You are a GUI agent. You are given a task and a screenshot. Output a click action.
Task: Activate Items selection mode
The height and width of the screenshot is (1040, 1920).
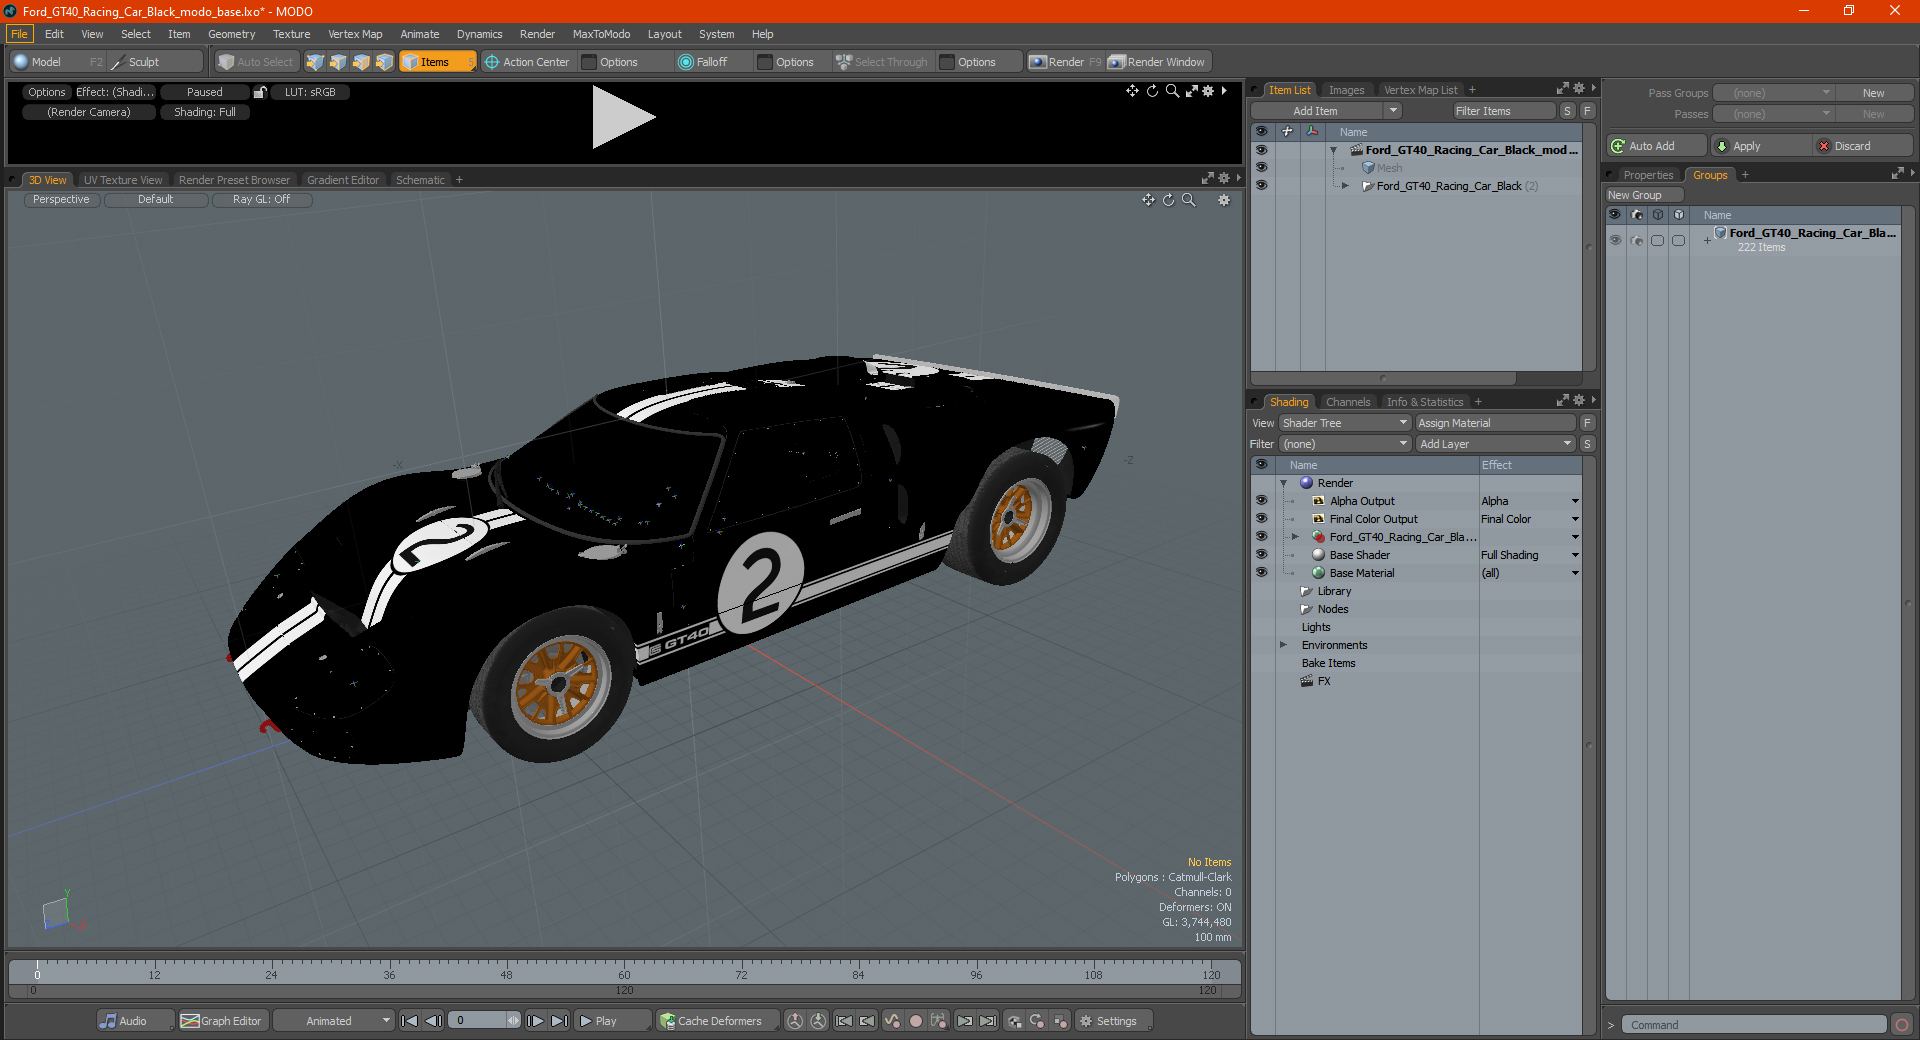click(x=437, y=62)
